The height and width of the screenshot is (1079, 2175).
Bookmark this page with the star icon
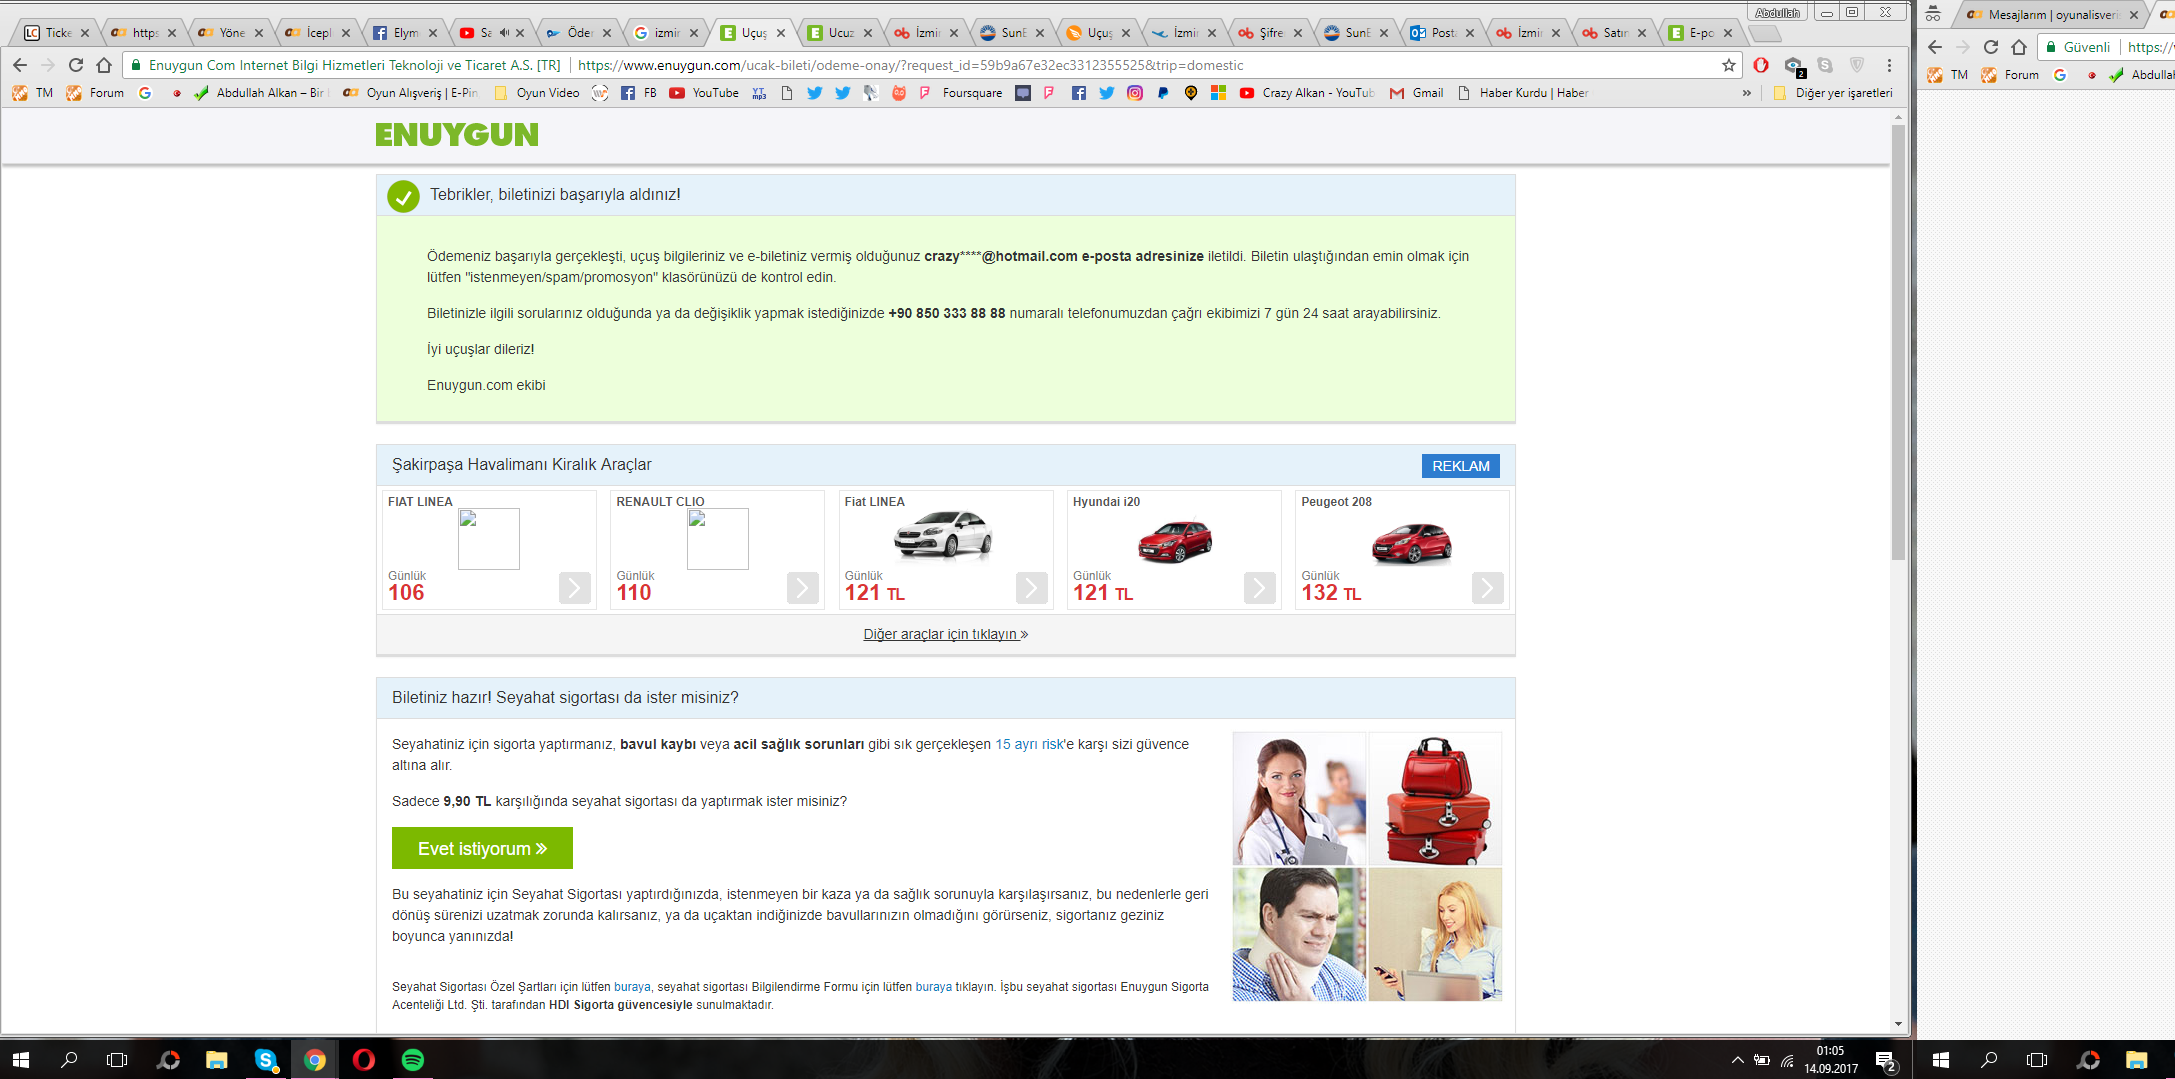[1729, 65]
